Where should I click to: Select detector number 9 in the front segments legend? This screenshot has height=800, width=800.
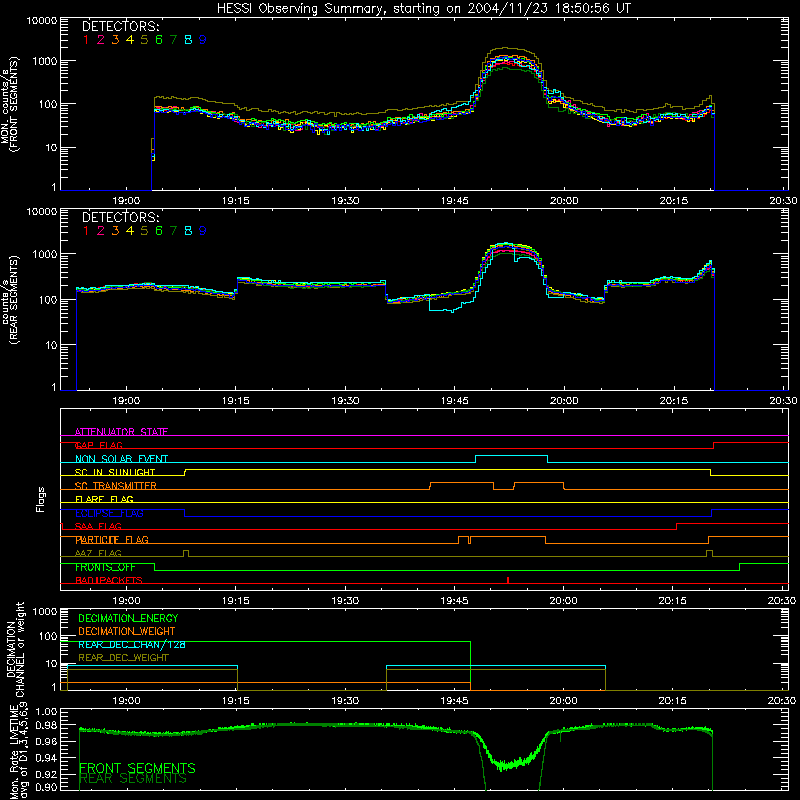click(x=203, y=40)
